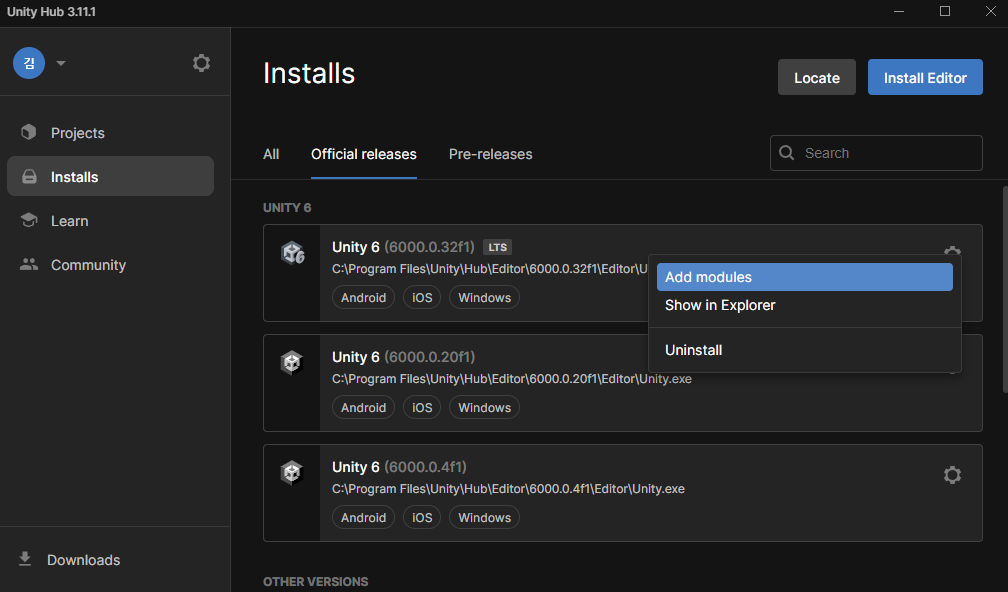This screenshot has height=592, width=1008.
Task: Click the Unity 6000.0.4f1 editor logo
Action: pyautogui.click(x=292, y=472)
